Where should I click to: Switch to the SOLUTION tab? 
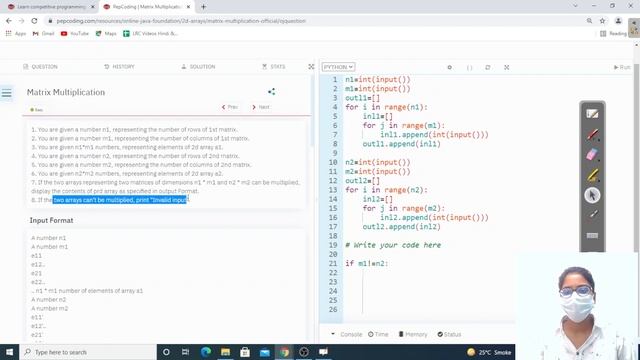pos(198,67)
